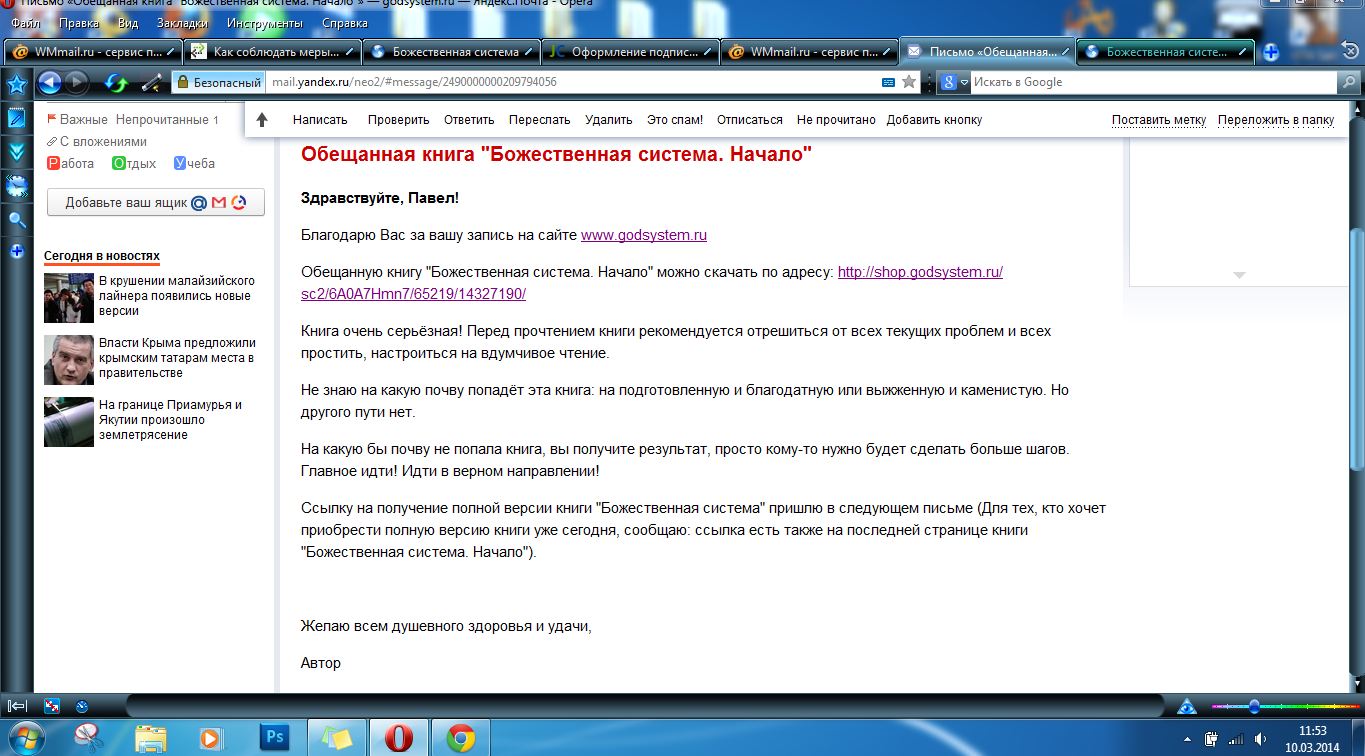This screenshot has width=1365, height=756.
Task: Open the Notes panel in the Opera sidebar
Action: (x=16, y=118)
